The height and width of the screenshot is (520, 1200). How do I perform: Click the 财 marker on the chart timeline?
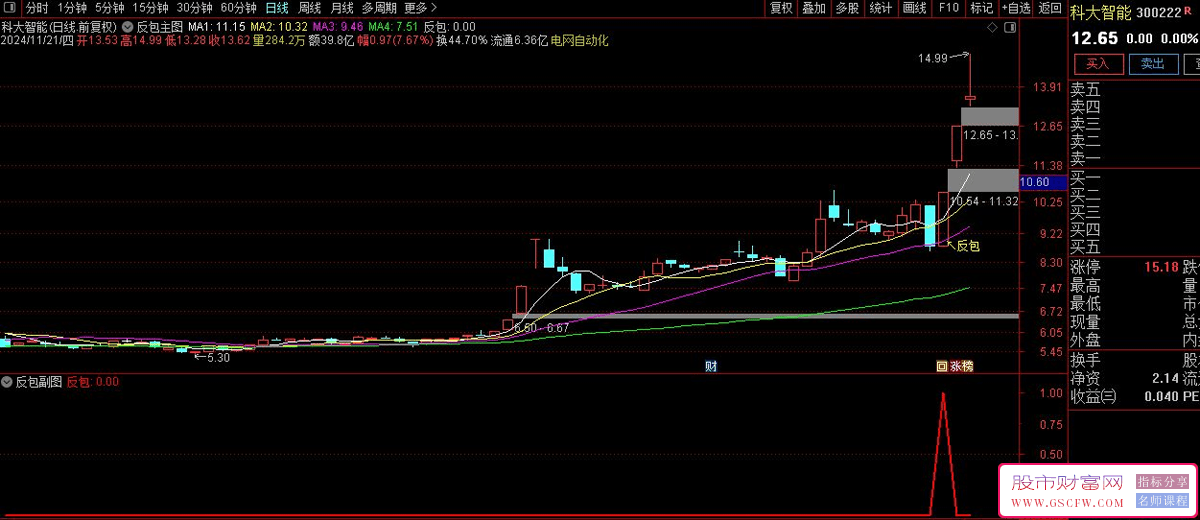tap(711, 366)
